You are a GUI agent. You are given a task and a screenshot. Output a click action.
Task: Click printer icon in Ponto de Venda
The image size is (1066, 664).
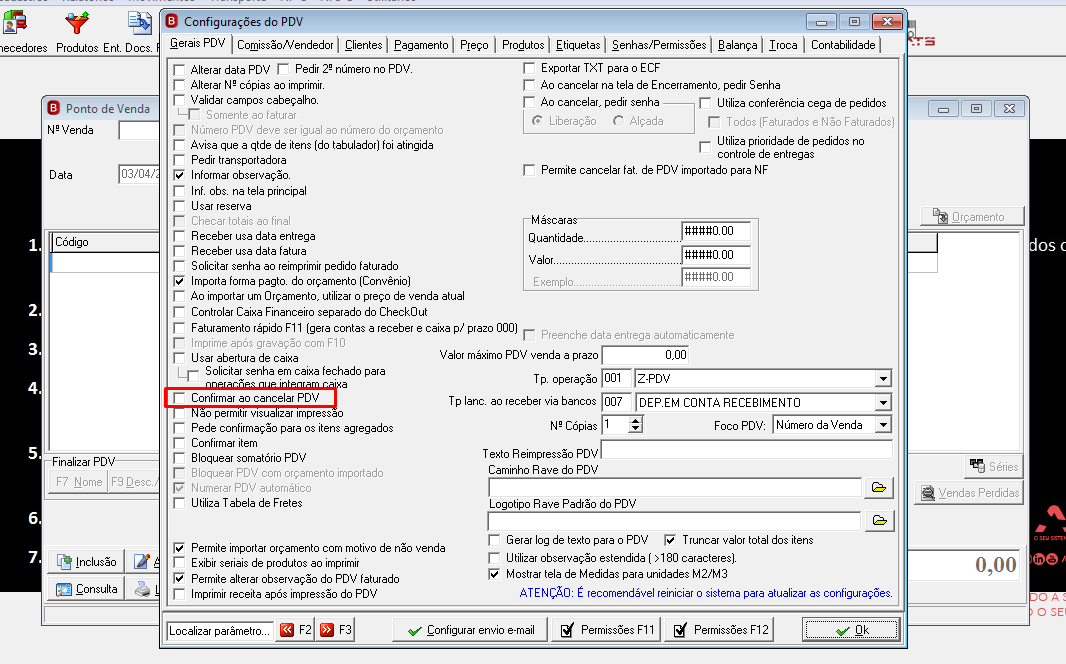pyautogui.click(x=143, y=589)
